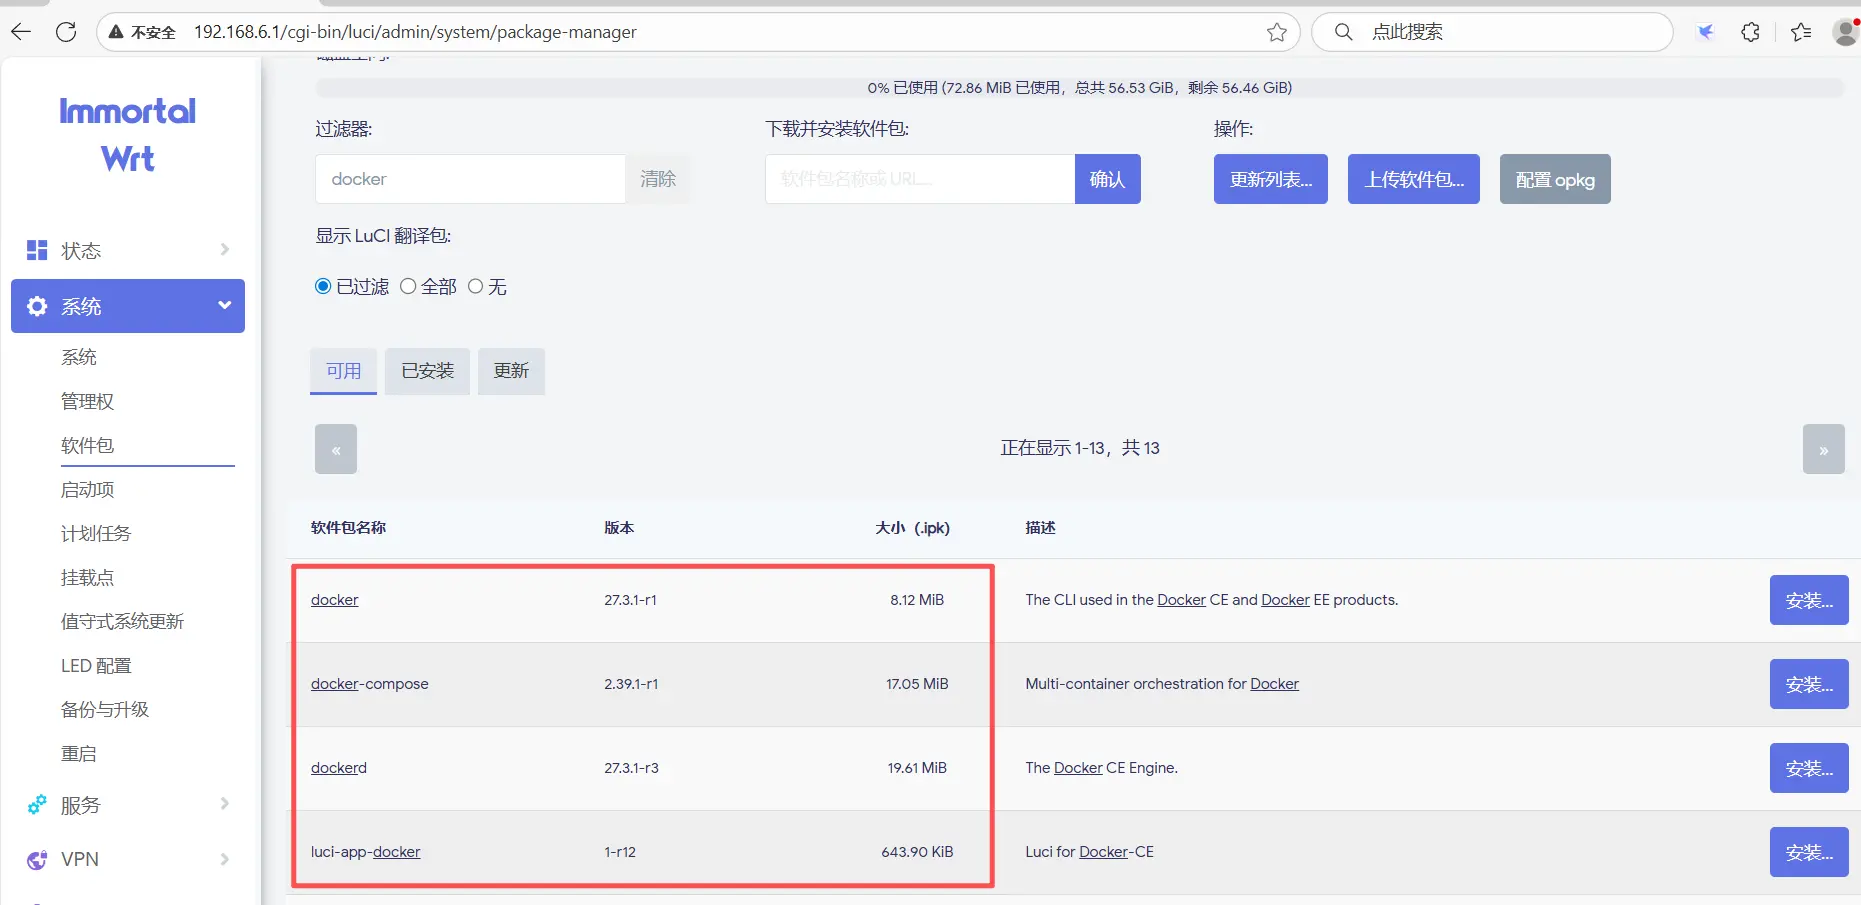This screenshot has height=905, width=1861.
Task: Open the favorites list icon
Action: pyautogui.click(x=1801, y=32)
